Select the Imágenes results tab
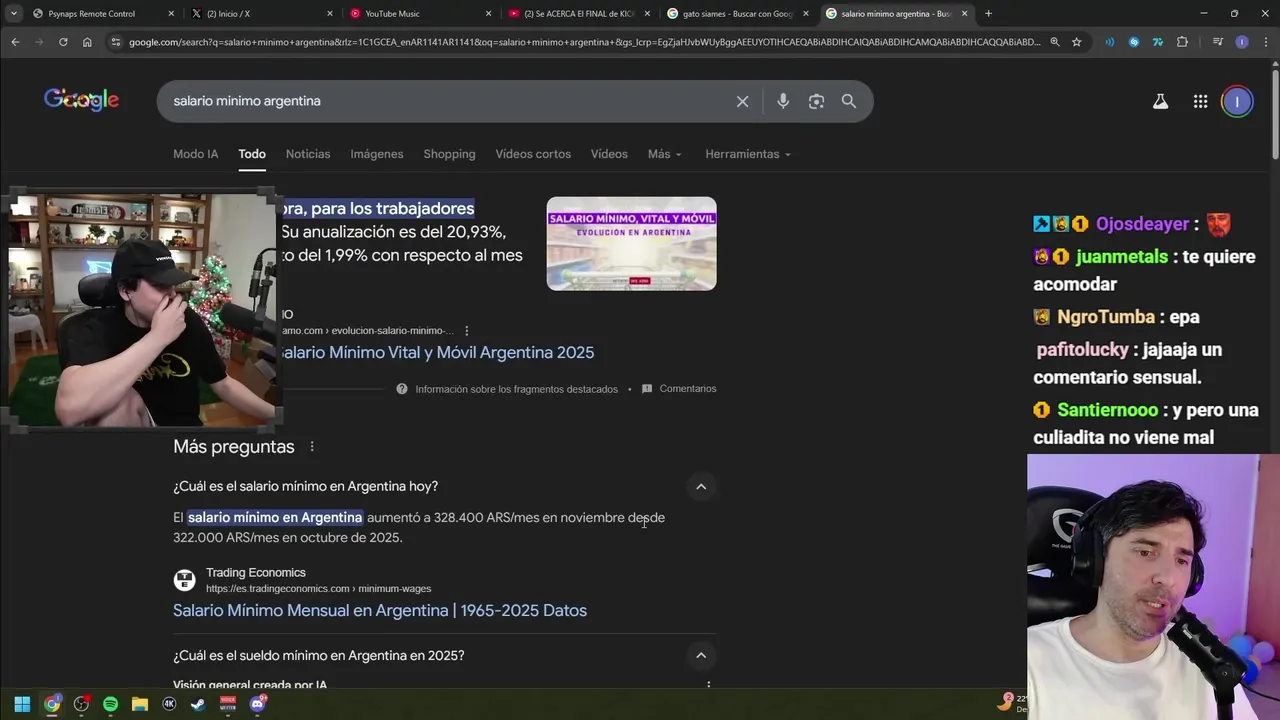The height and width of the screenshot is (720, 1280). [x=377, y=154]
